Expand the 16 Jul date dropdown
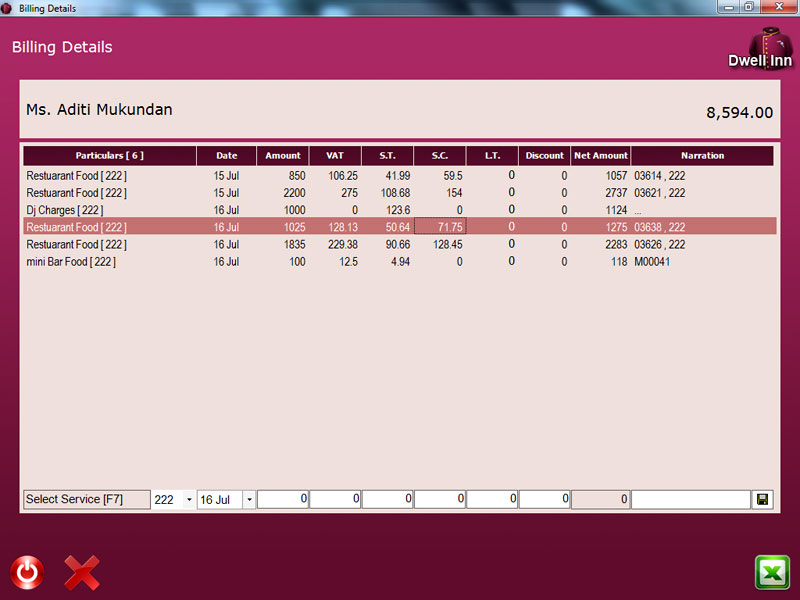Image resolution: width=800 pixels, height=600 pixels. pyautogui.click(x=249, y=499)
